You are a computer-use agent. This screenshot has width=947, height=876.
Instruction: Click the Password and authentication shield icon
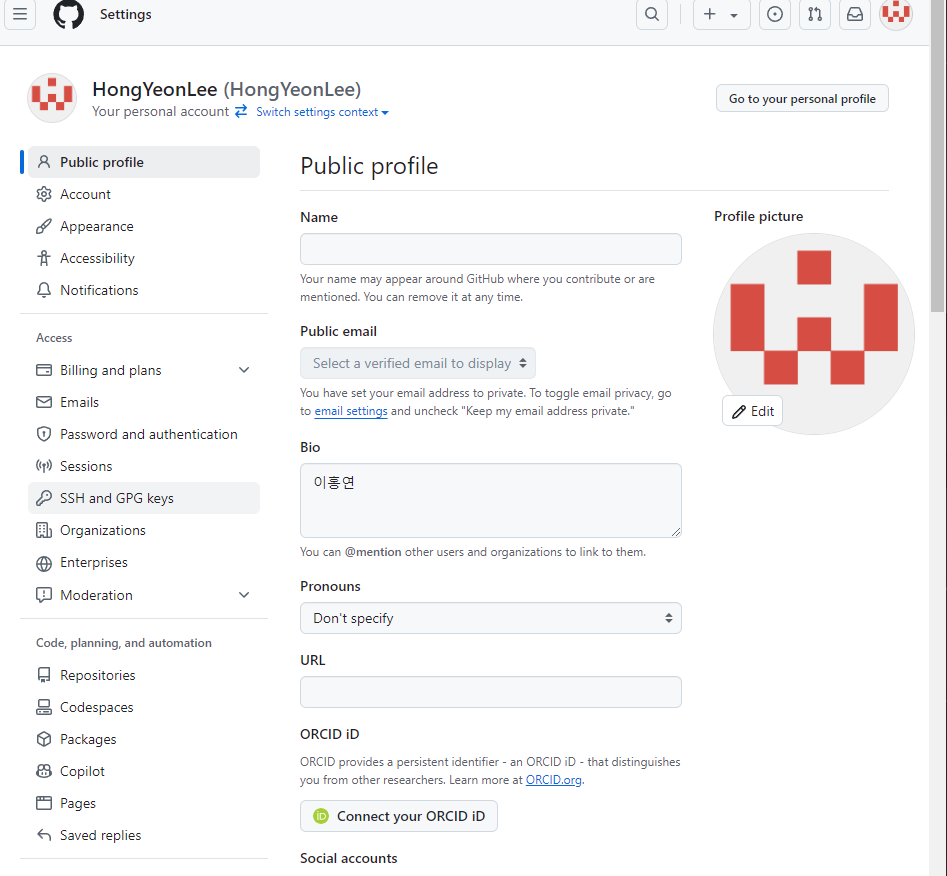pos(44,434)
